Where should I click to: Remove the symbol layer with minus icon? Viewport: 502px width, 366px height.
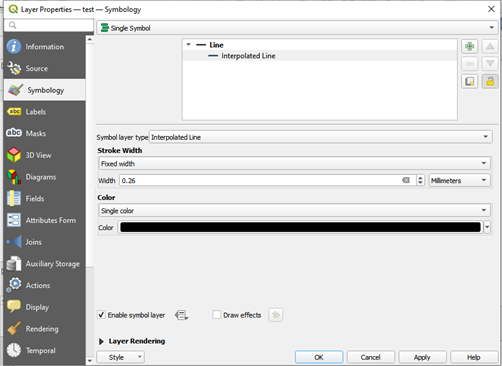470,64
